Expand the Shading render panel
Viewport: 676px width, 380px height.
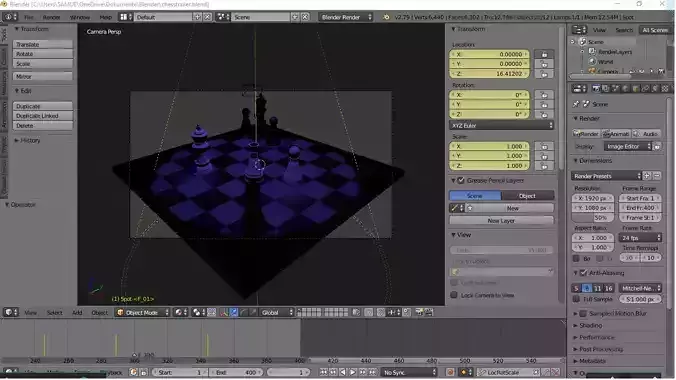576,326
